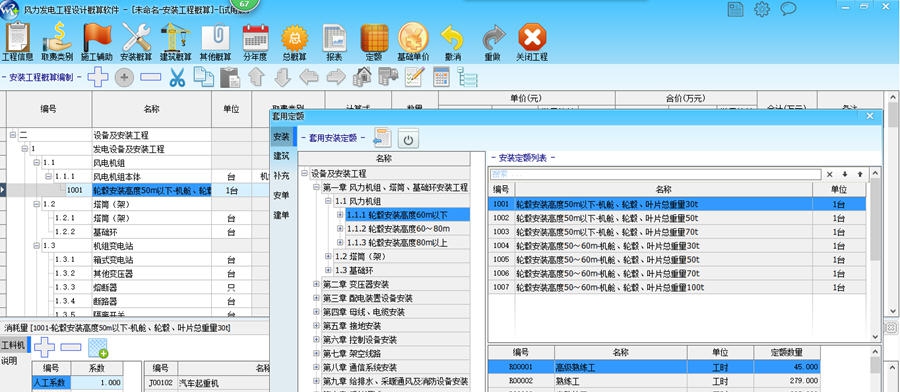
Task: Click the left arrow outdent icon
Action: pyautogui.click(x=309, y=77)
